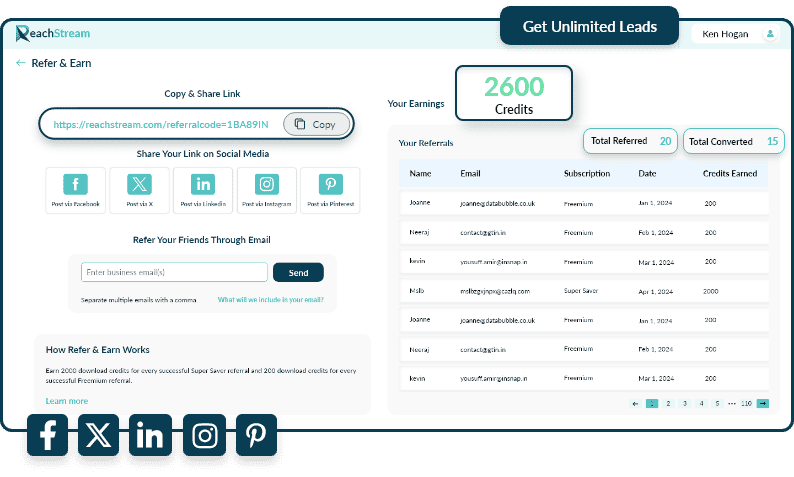Viewport: 794px width, 477px height.
Task: Select pagination page 5
Action: pyautogui.click(x=717, y=404)
